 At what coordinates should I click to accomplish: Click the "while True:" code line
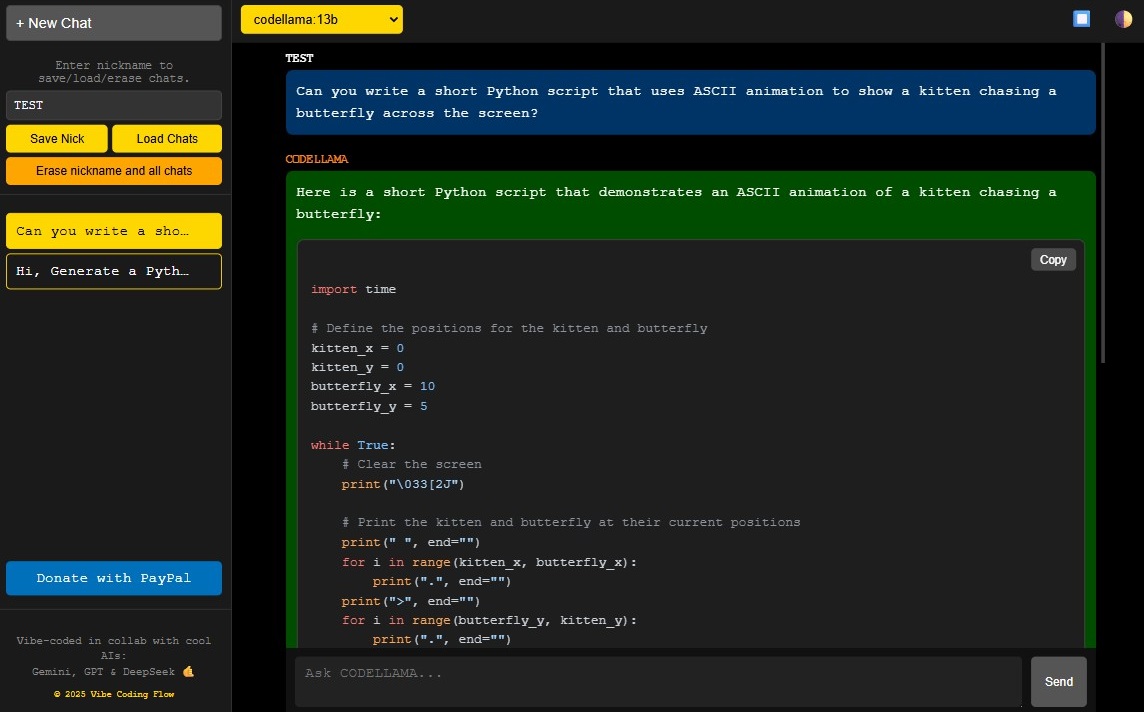353,445
